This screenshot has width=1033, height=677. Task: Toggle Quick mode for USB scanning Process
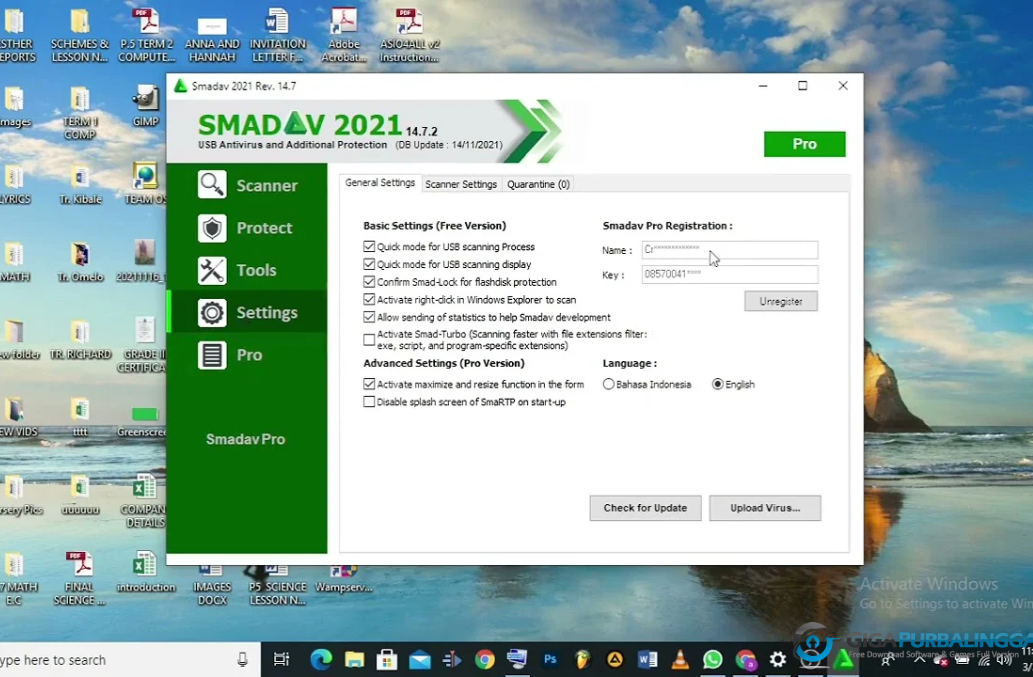369,246
